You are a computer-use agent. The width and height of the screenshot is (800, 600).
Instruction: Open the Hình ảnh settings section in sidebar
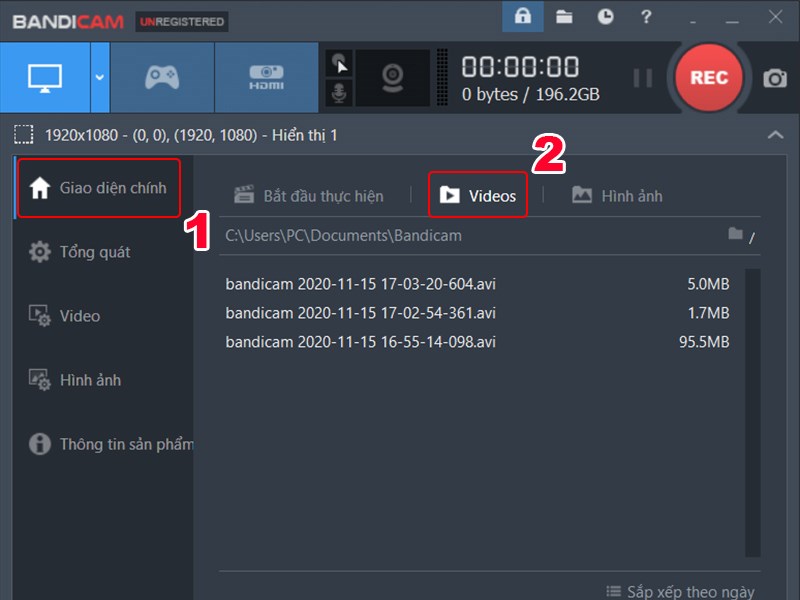pos(75,380)
